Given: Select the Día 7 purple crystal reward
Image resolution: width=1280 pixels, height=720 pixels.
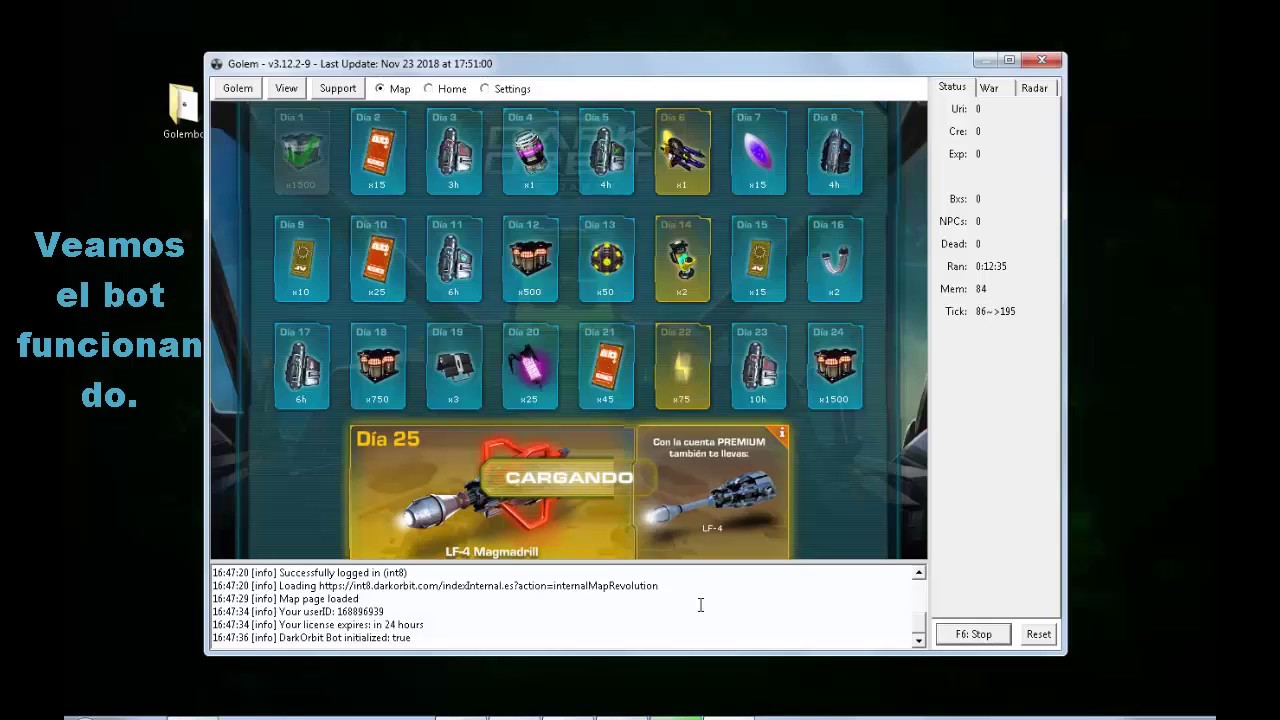Looking at the screenshot, I should coord(758,152).
